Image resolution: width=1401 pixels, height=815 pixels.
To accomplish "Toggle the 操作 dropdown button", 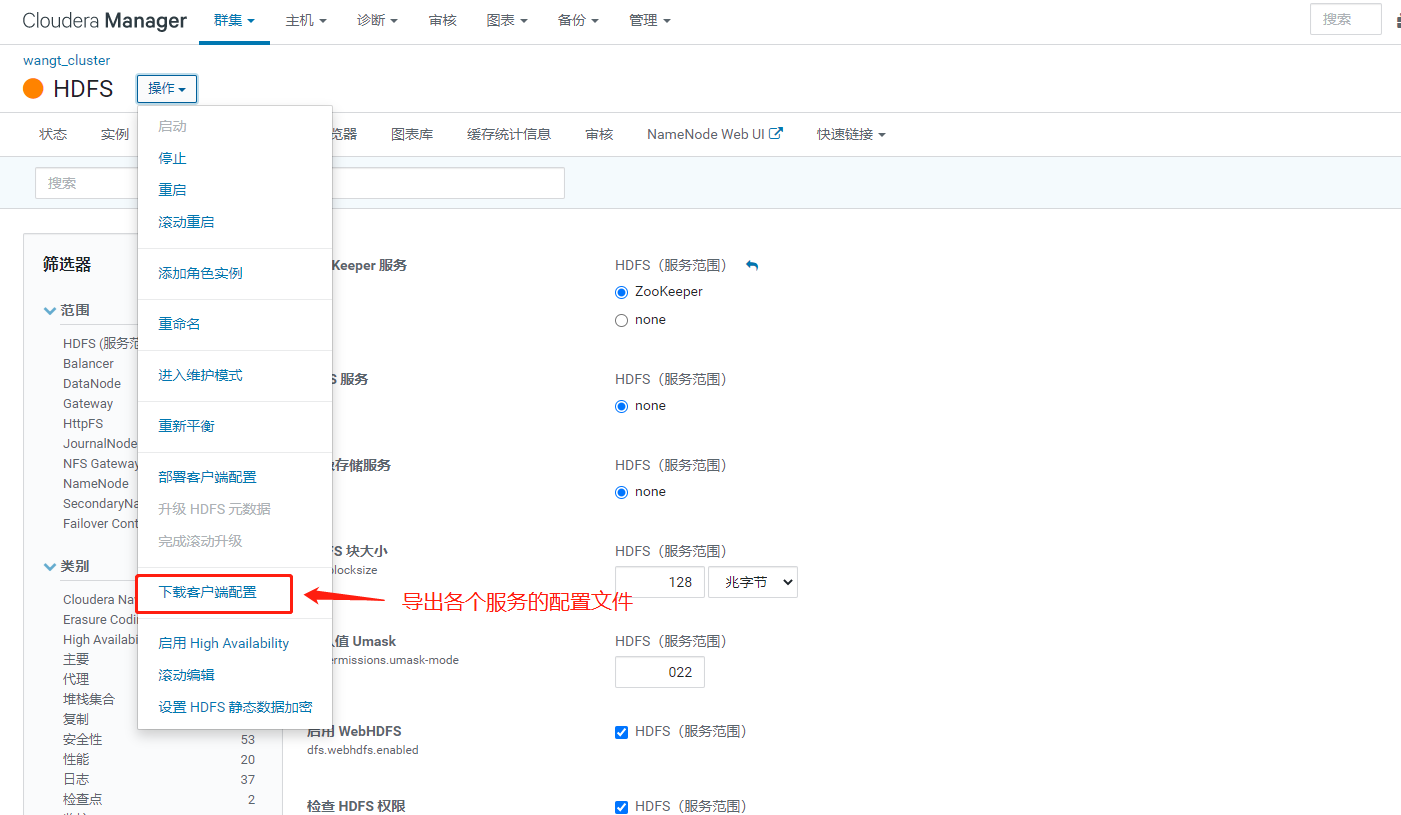I will [167, 89].
